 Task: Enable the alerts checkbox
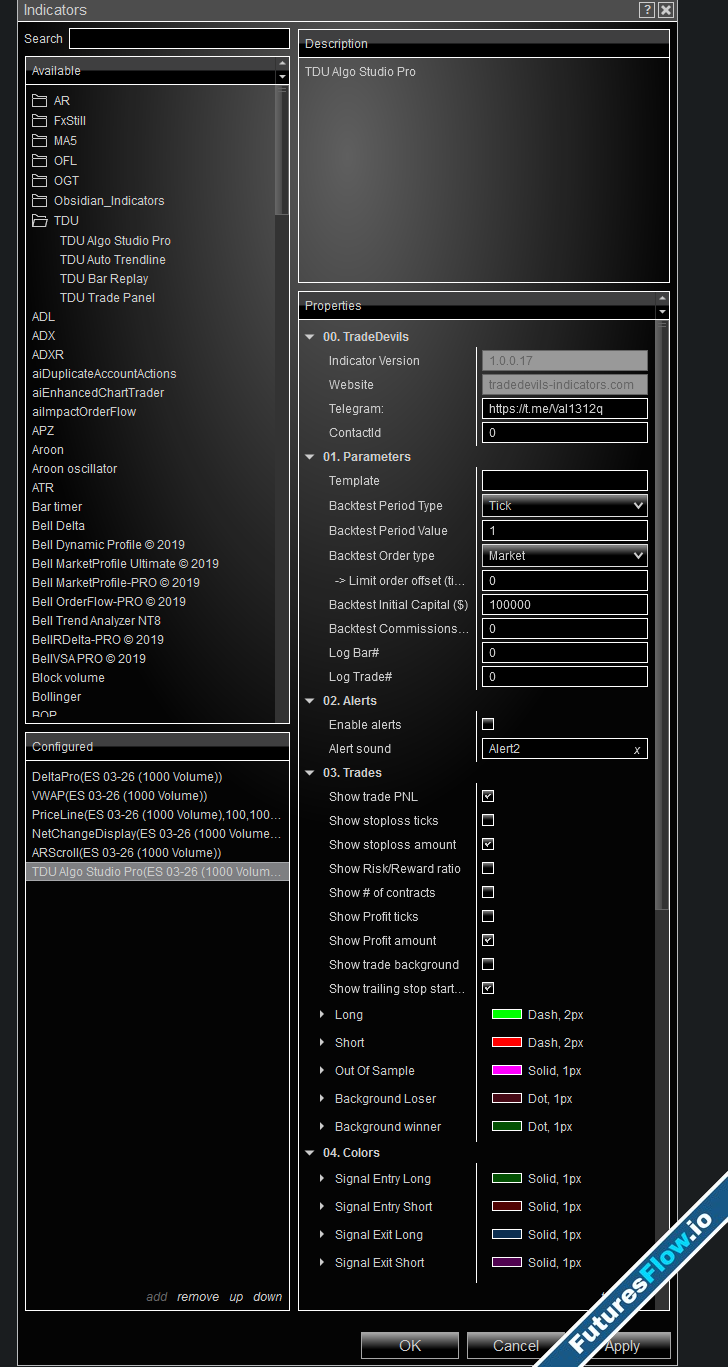[x=488, y=725]
